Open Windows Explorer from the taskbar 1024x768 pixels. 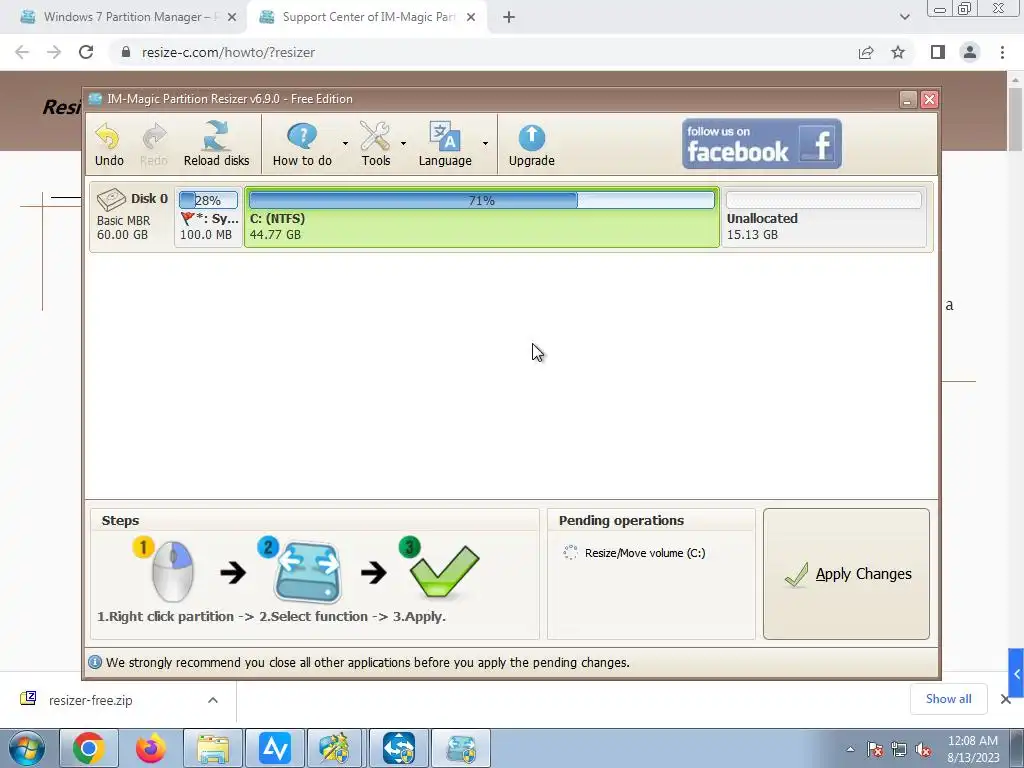213,748
